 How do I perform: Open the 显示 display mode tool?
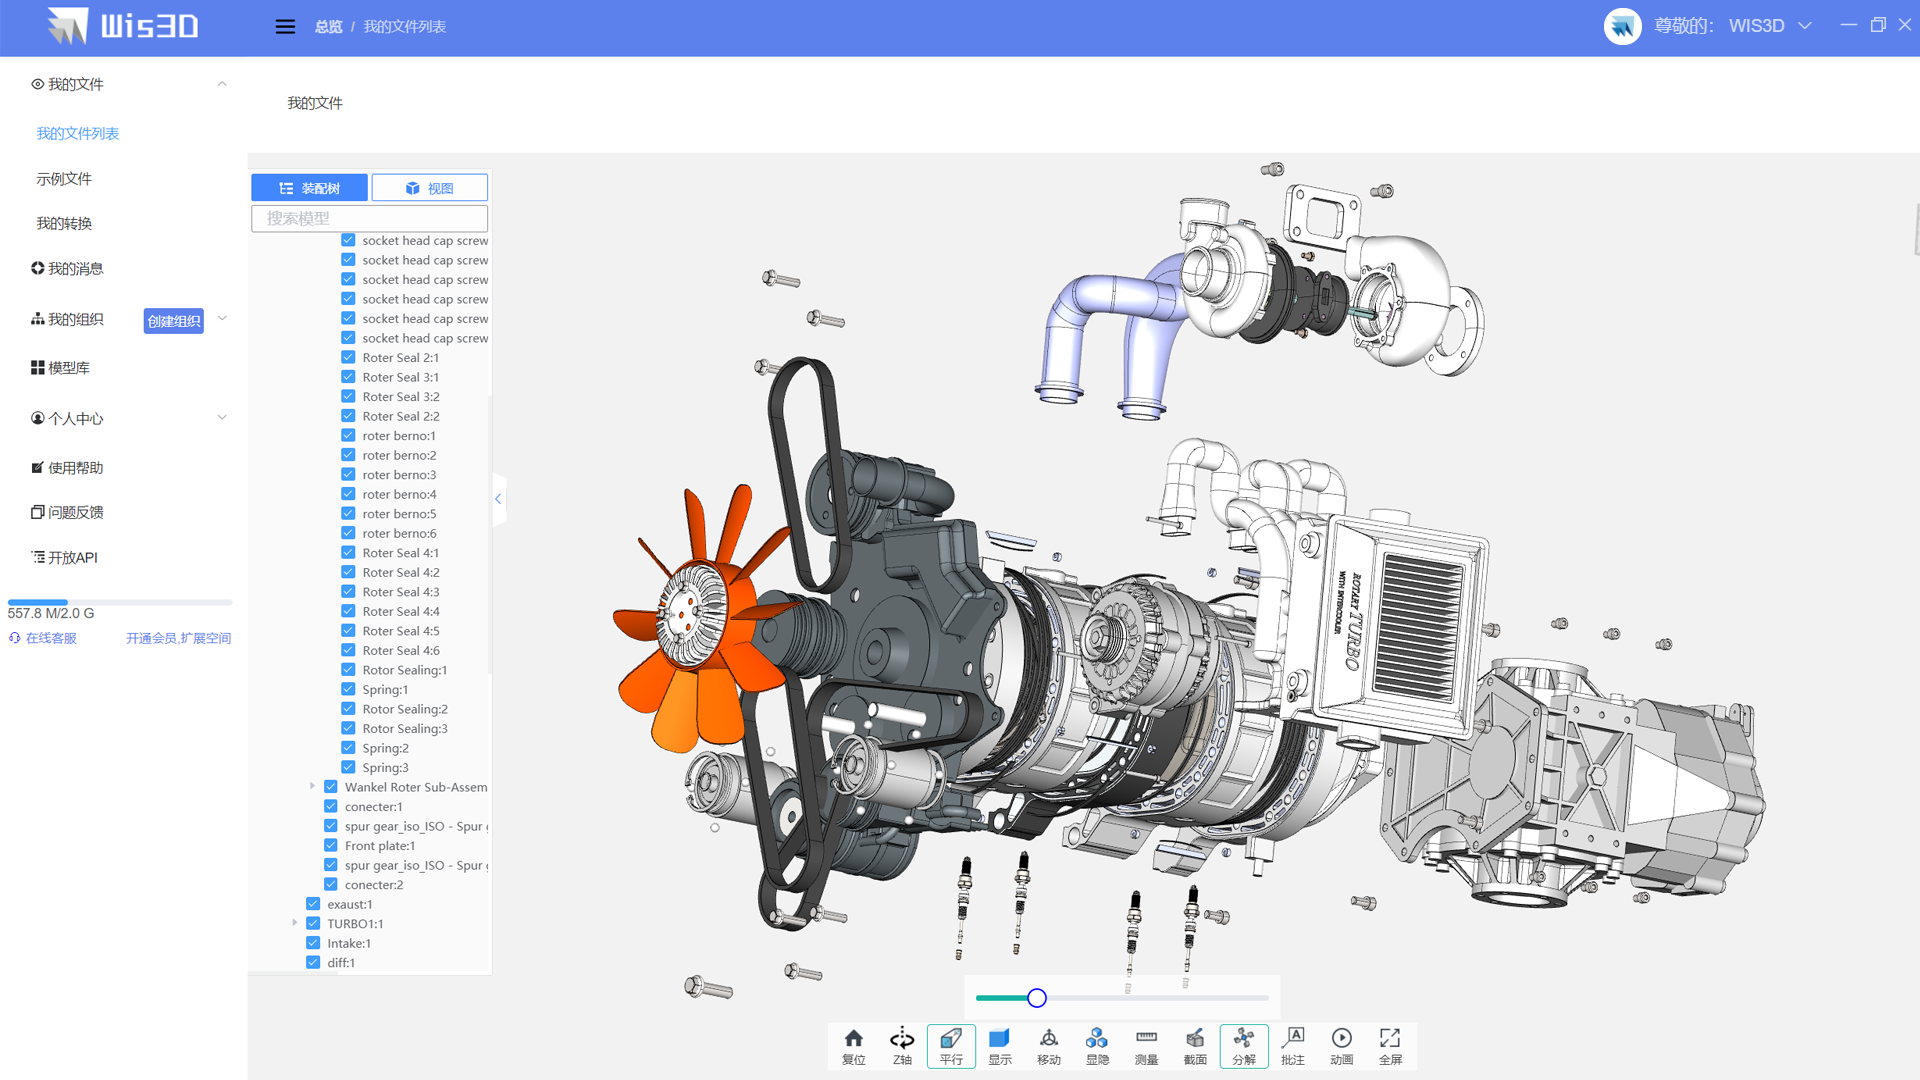(1000, 1046)
